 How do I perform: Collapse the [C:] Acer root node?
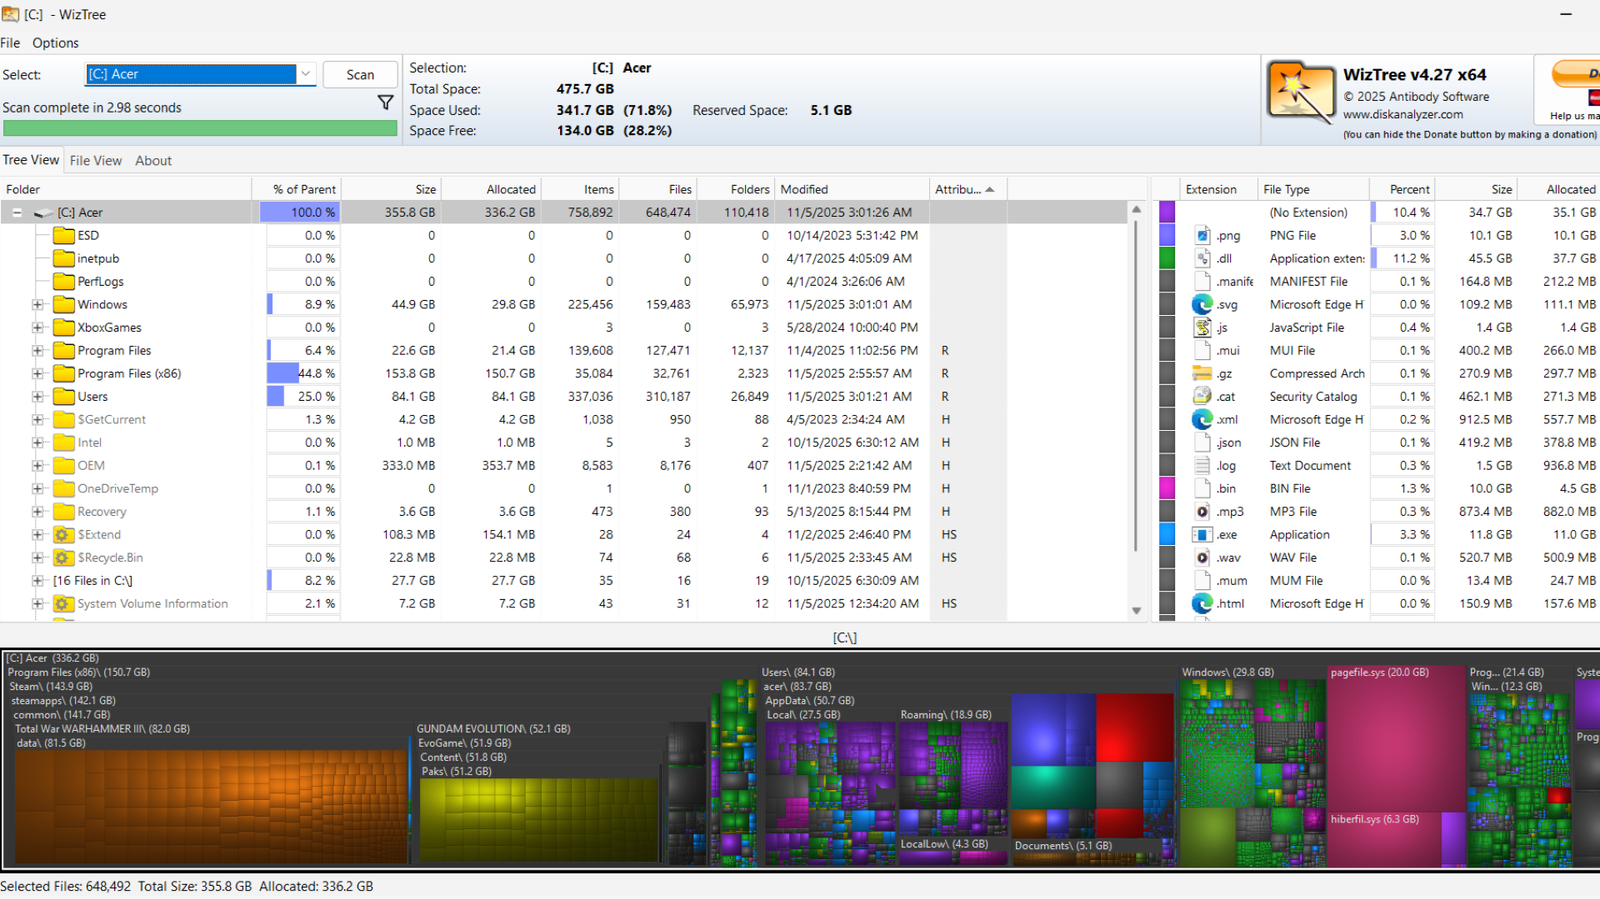[x=15, y=212]
